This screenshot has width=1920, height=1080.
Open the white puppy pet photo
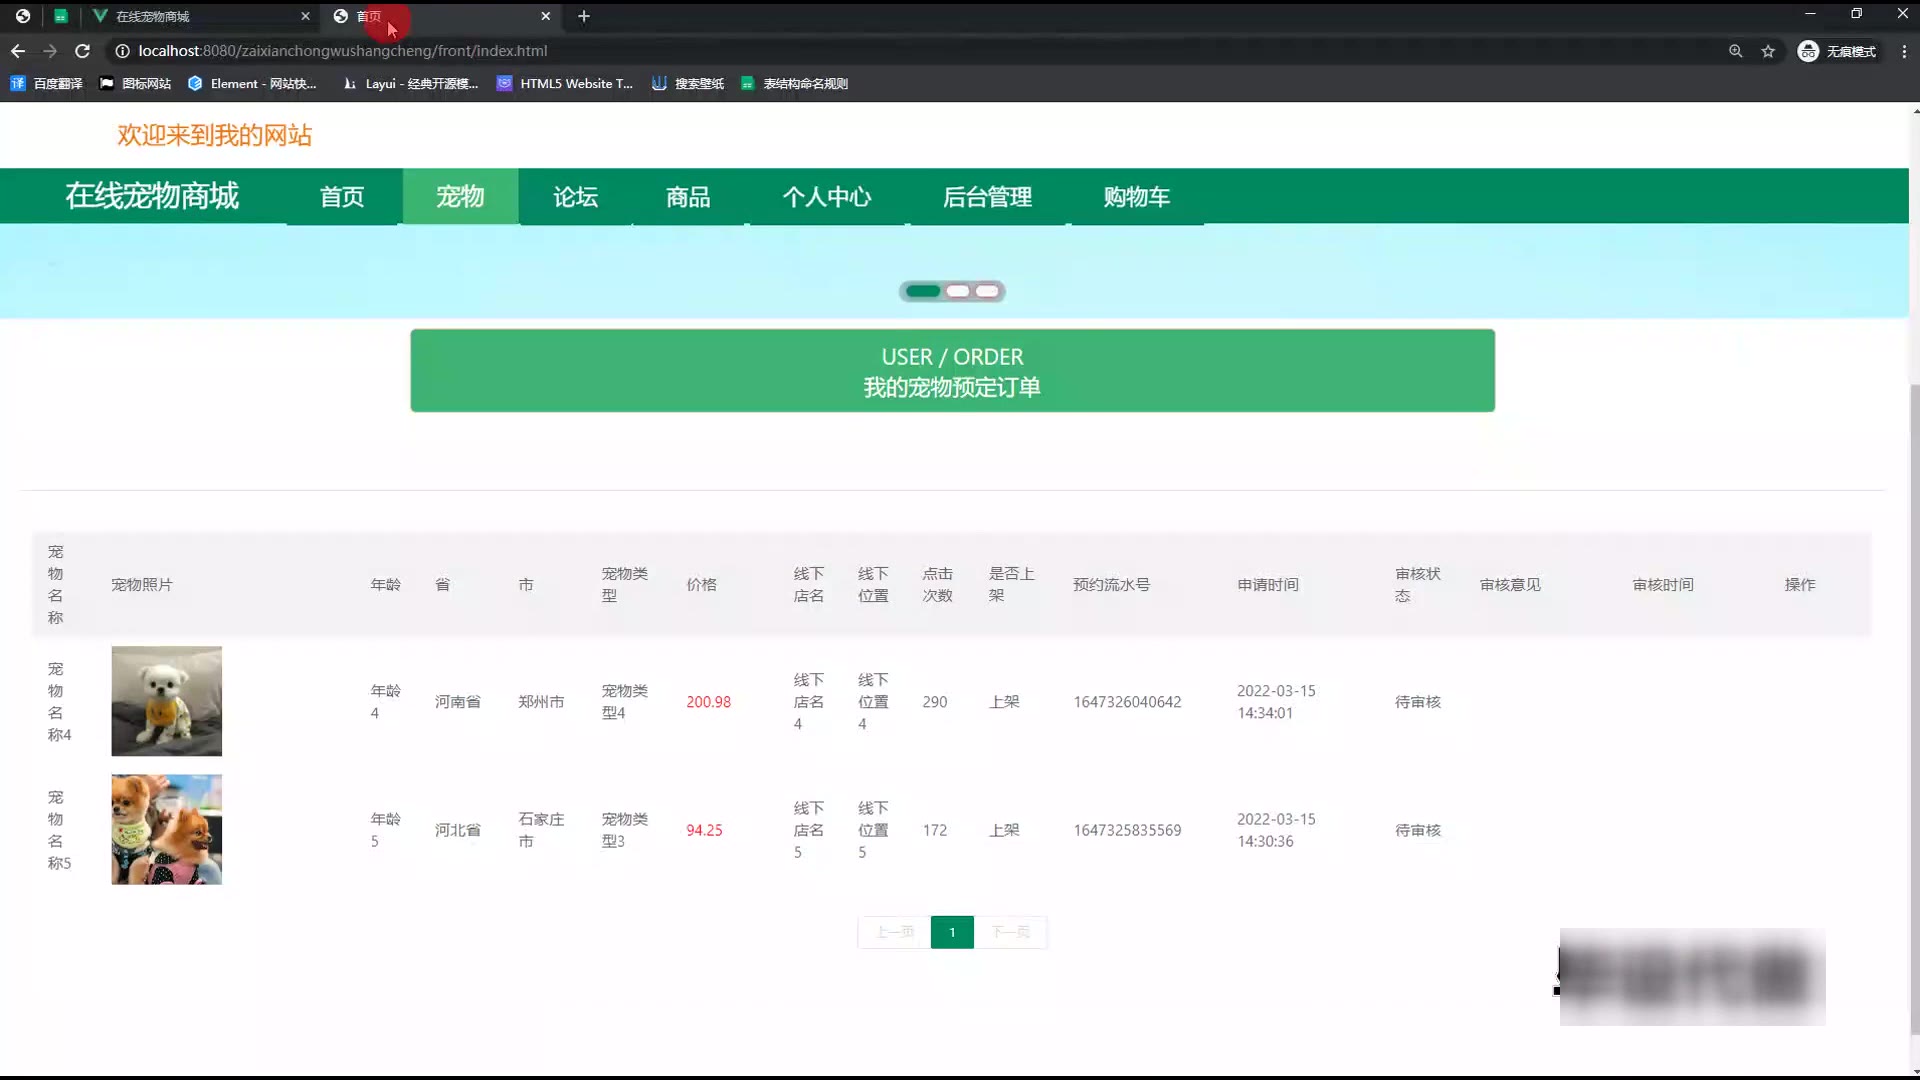166,701
